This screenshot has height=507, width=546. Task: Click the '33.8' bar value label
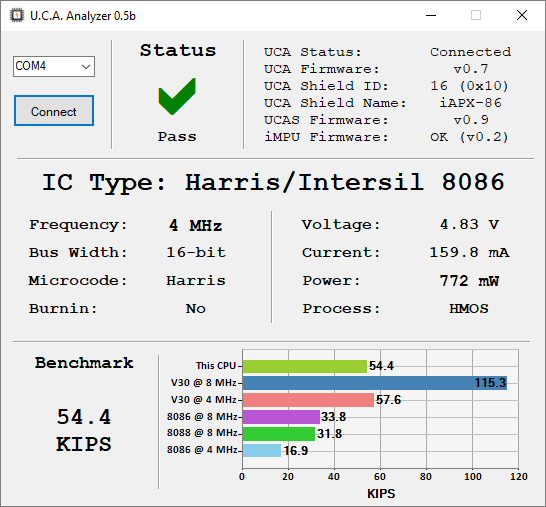[334, 417]
